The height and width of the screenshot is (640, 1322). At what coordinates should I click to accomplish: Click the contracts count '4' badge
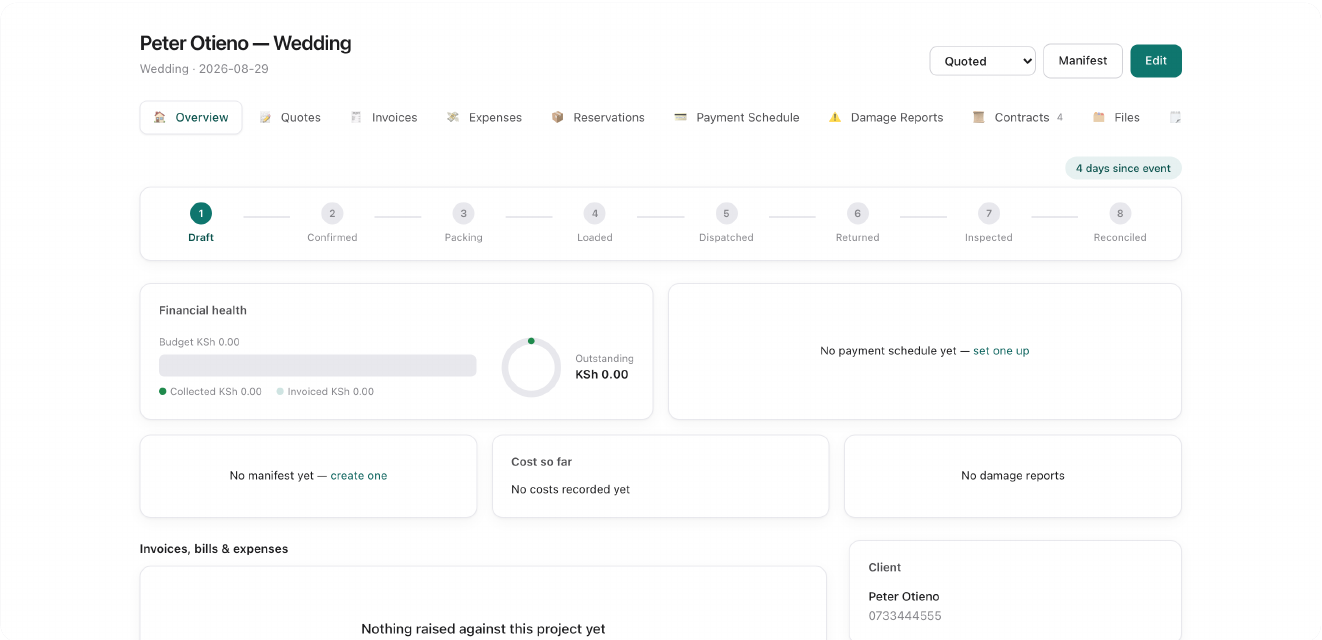coord(1060,117)
